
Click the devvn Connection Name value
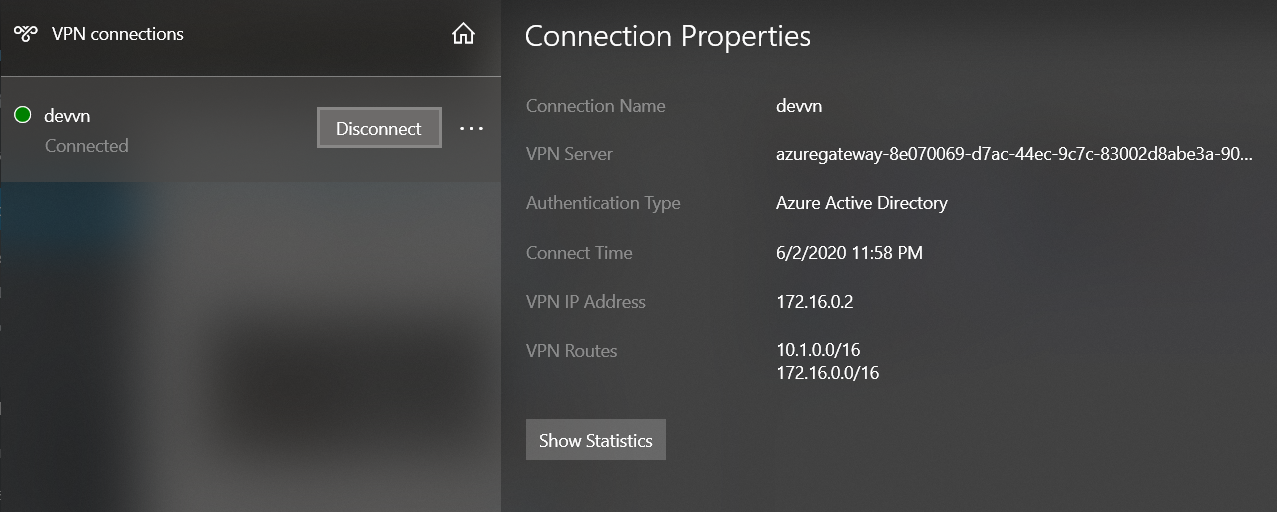click(799, 106)
